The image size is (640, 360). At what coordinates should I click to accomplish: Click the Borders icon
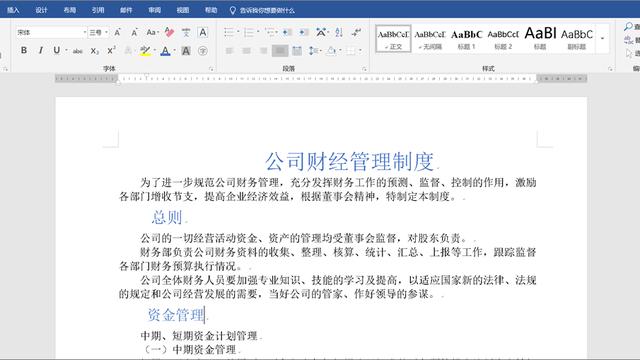351,51
